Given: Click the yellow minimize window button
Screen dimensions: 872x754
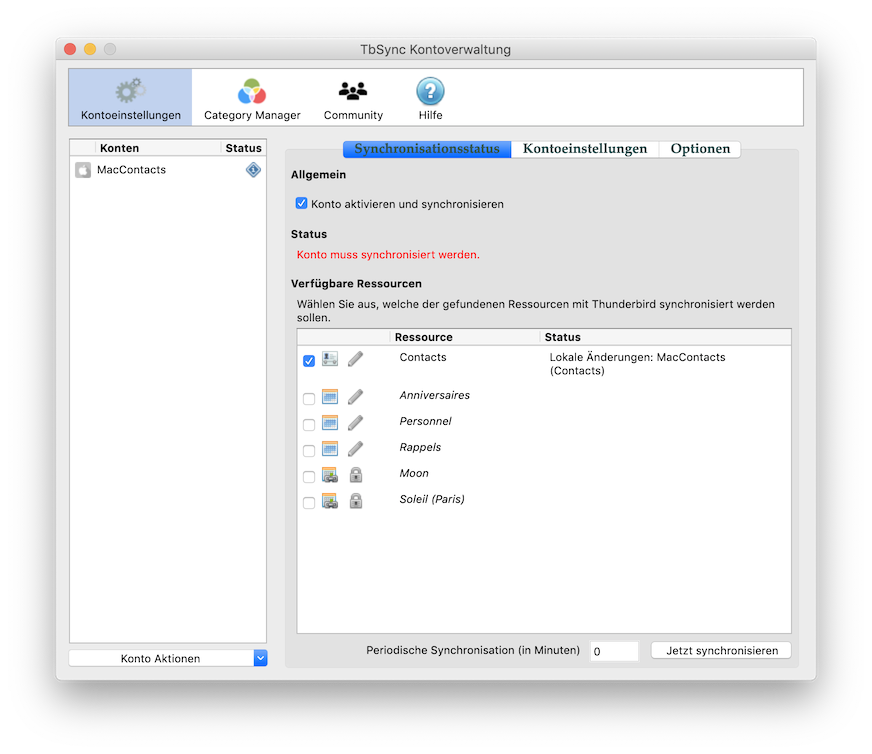Looking at the screenshot, I should [90, 49].
